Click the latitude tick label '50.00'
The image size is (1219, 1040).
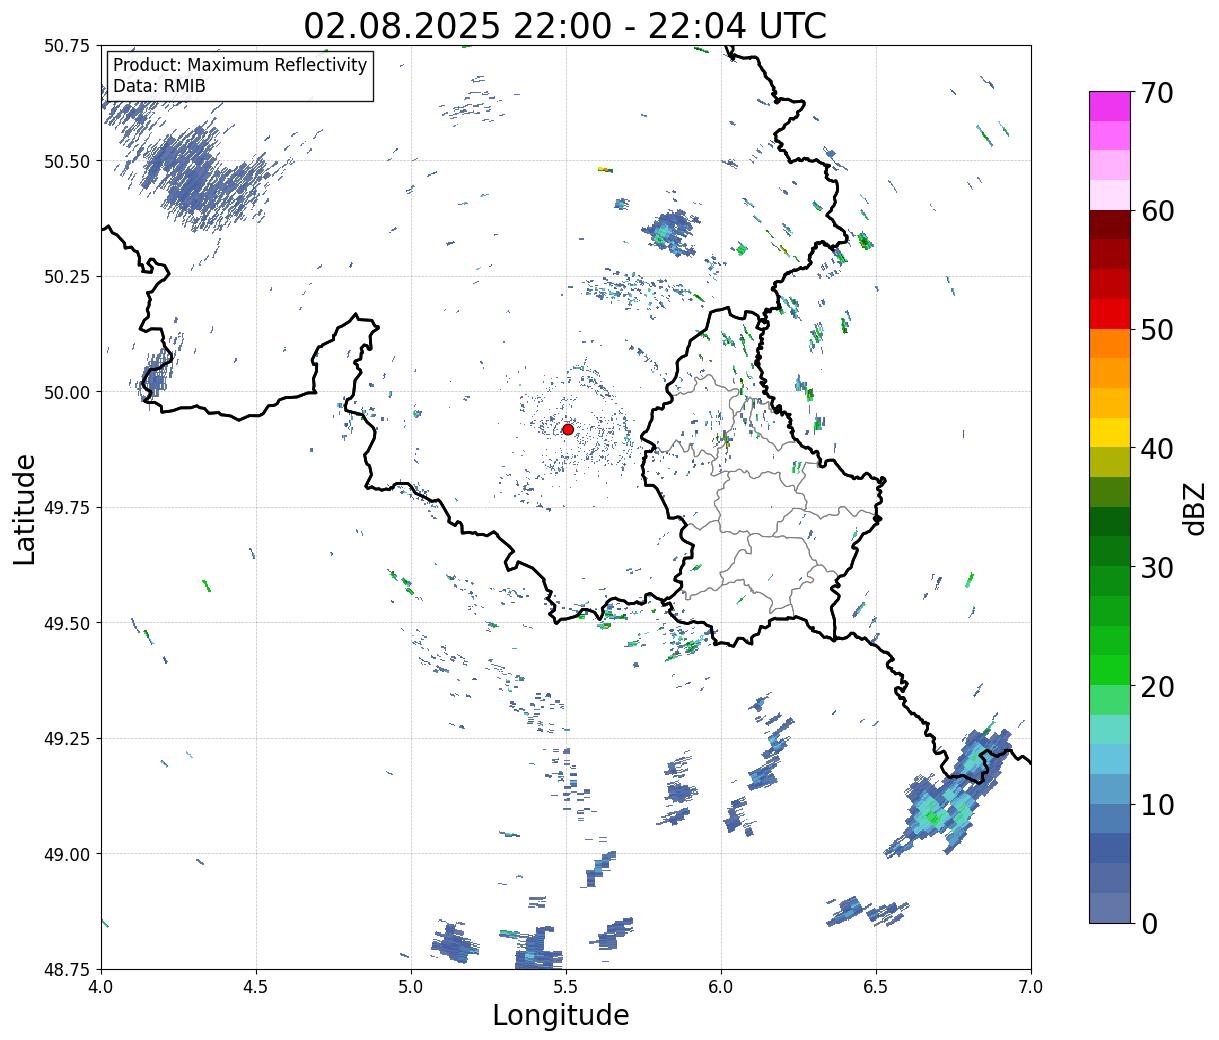(67, 392)
